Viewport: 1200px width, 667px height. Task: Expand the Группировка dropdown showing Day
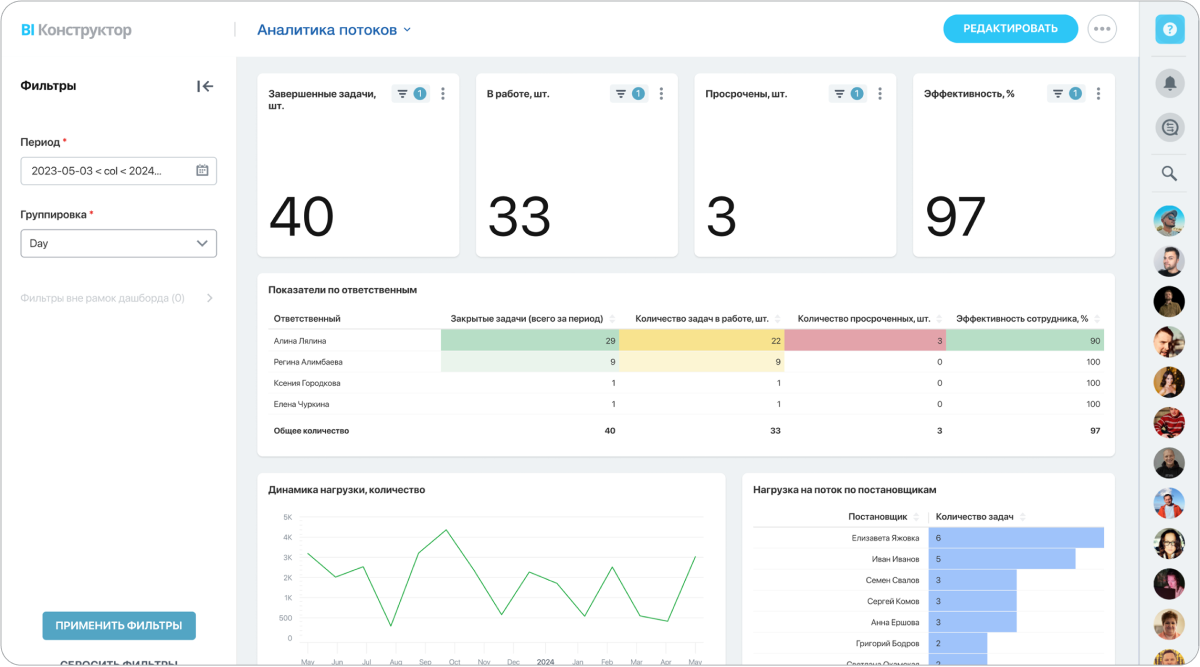tap(119, 243)
